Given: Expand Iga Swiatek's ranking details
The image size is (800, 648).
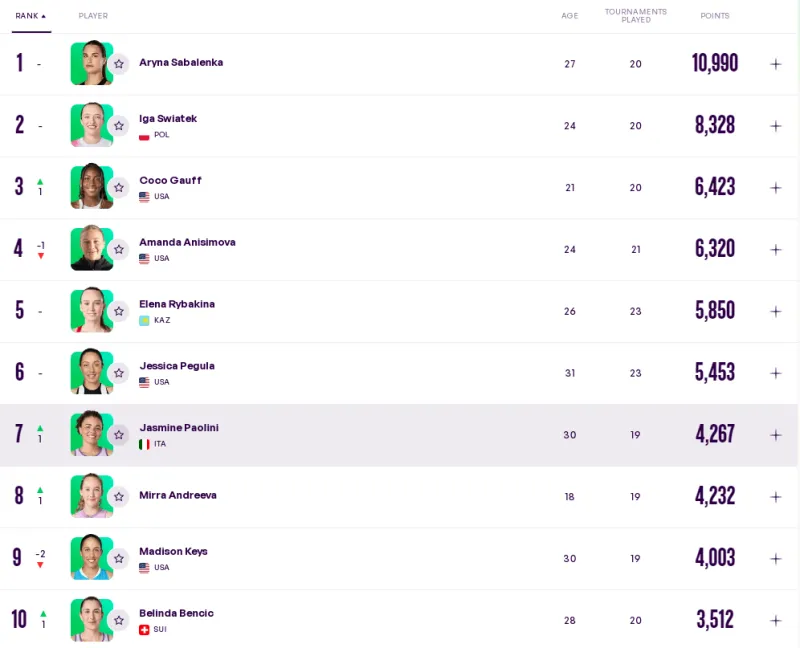Looking at the screenshot, I should (x=775, y=126).
